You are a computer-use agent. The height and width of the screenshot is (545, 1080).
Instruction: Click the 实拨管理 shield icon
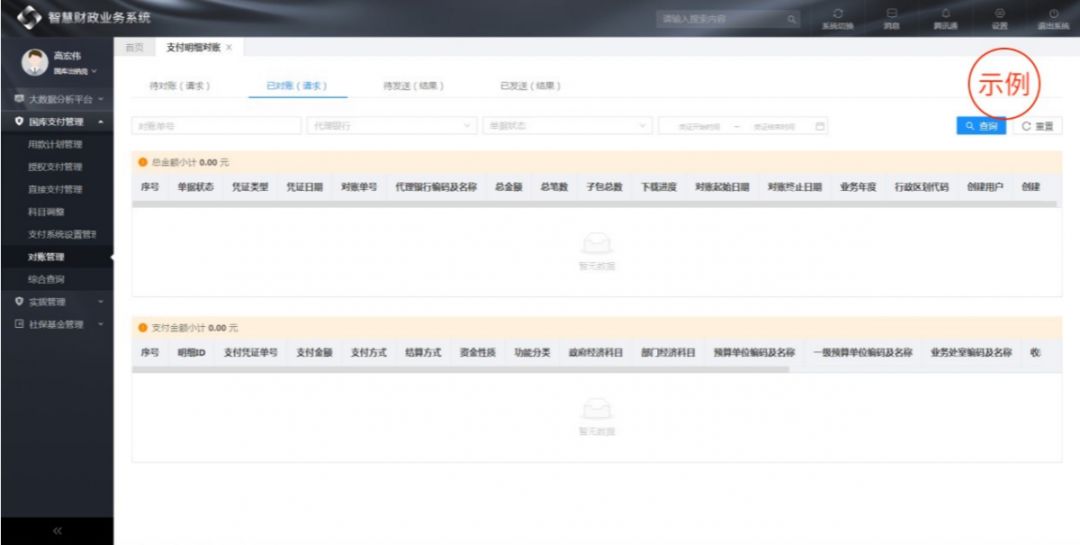19,302
